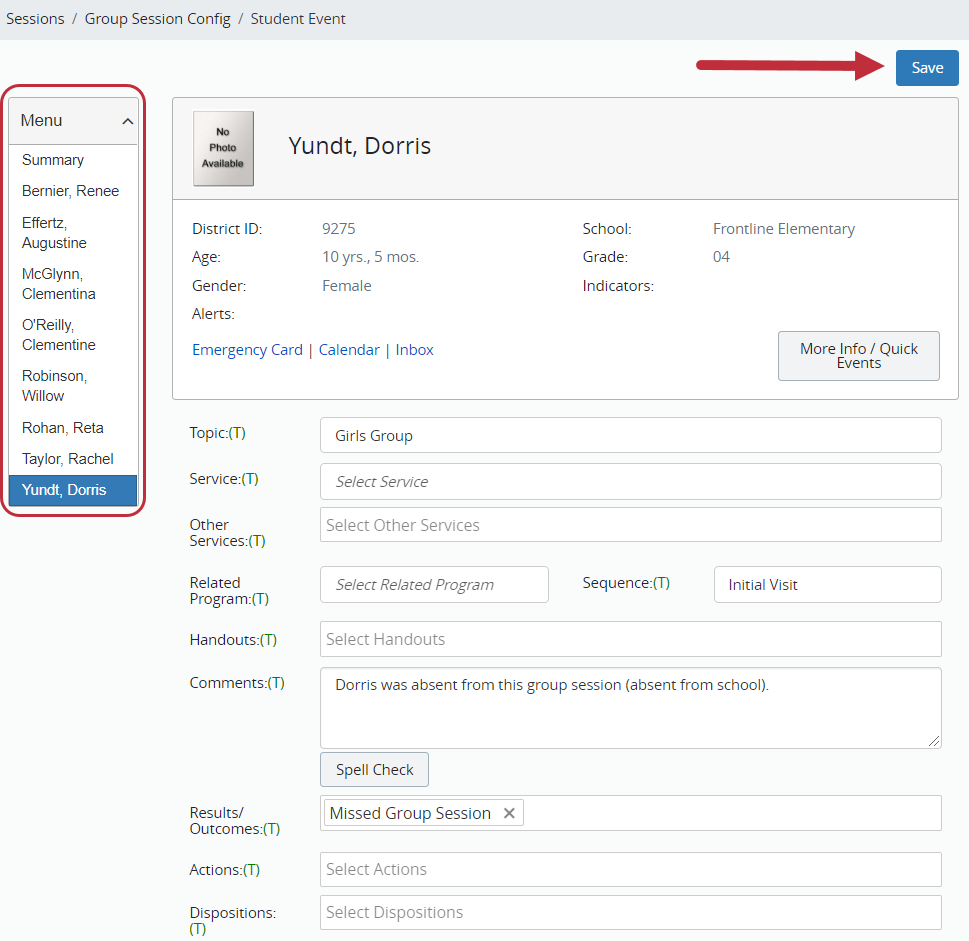Screen dimensions: 969x941
Task: Click the Missed Group Session tag label
Action: click(x=410, y=813)
